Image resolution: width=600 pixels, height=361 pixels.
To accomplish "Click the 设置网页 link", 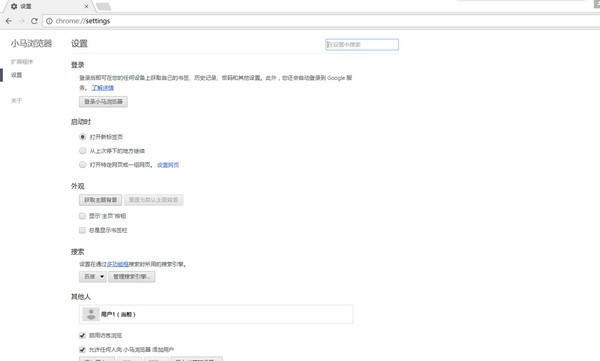I will coord(168,165).
